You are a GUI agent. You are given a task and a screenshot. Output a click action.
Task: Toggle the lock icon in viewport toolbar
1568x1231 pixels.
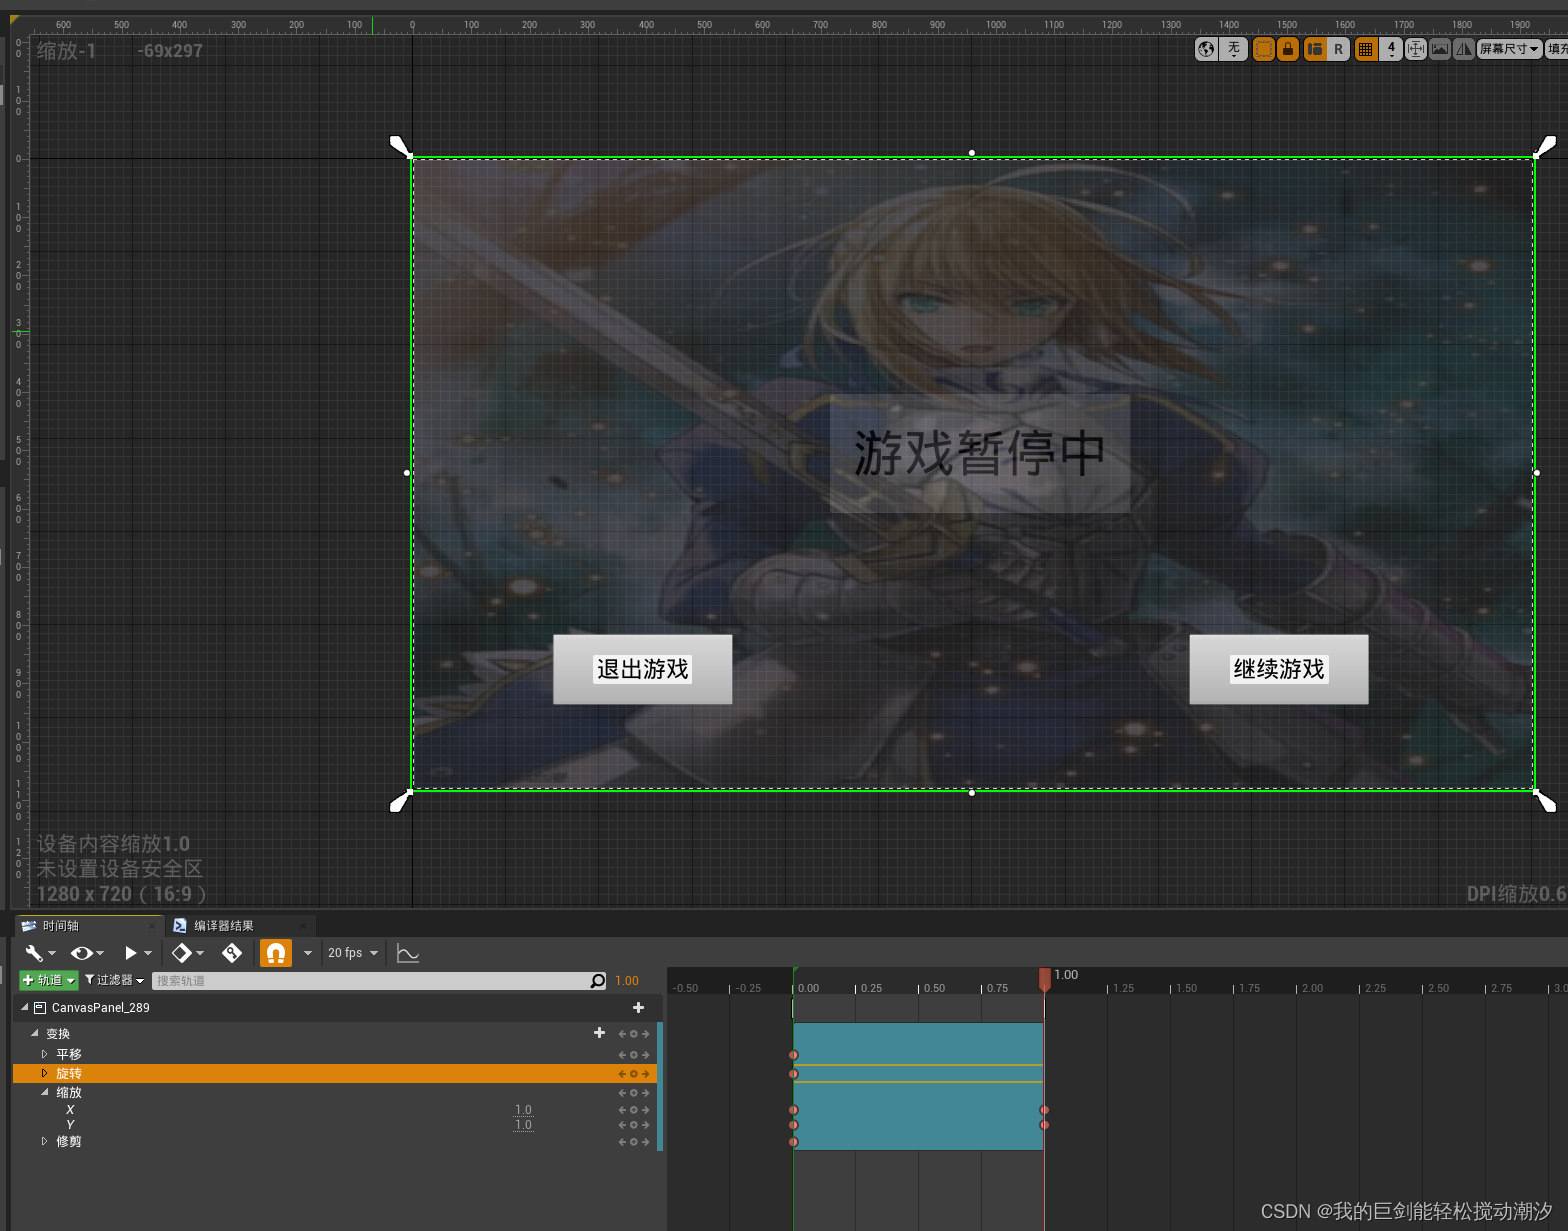click(1288, 49)
